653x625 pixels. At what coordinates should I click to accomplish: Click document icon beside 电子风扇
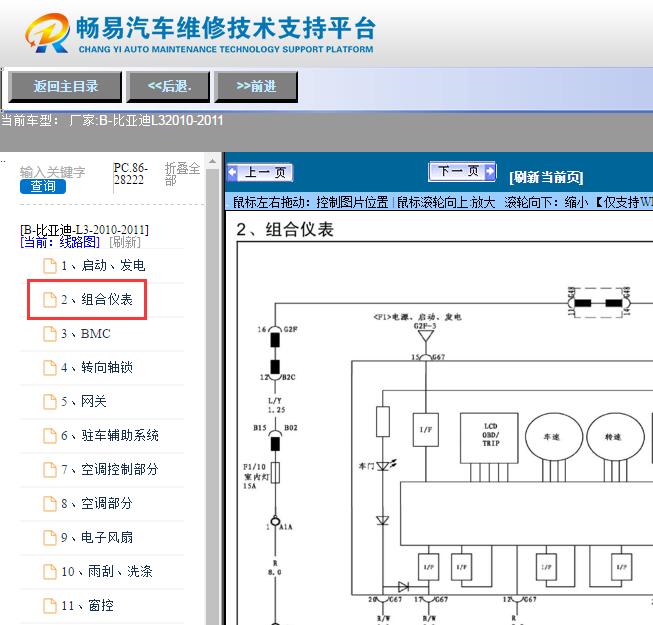(x=50, y=538)
